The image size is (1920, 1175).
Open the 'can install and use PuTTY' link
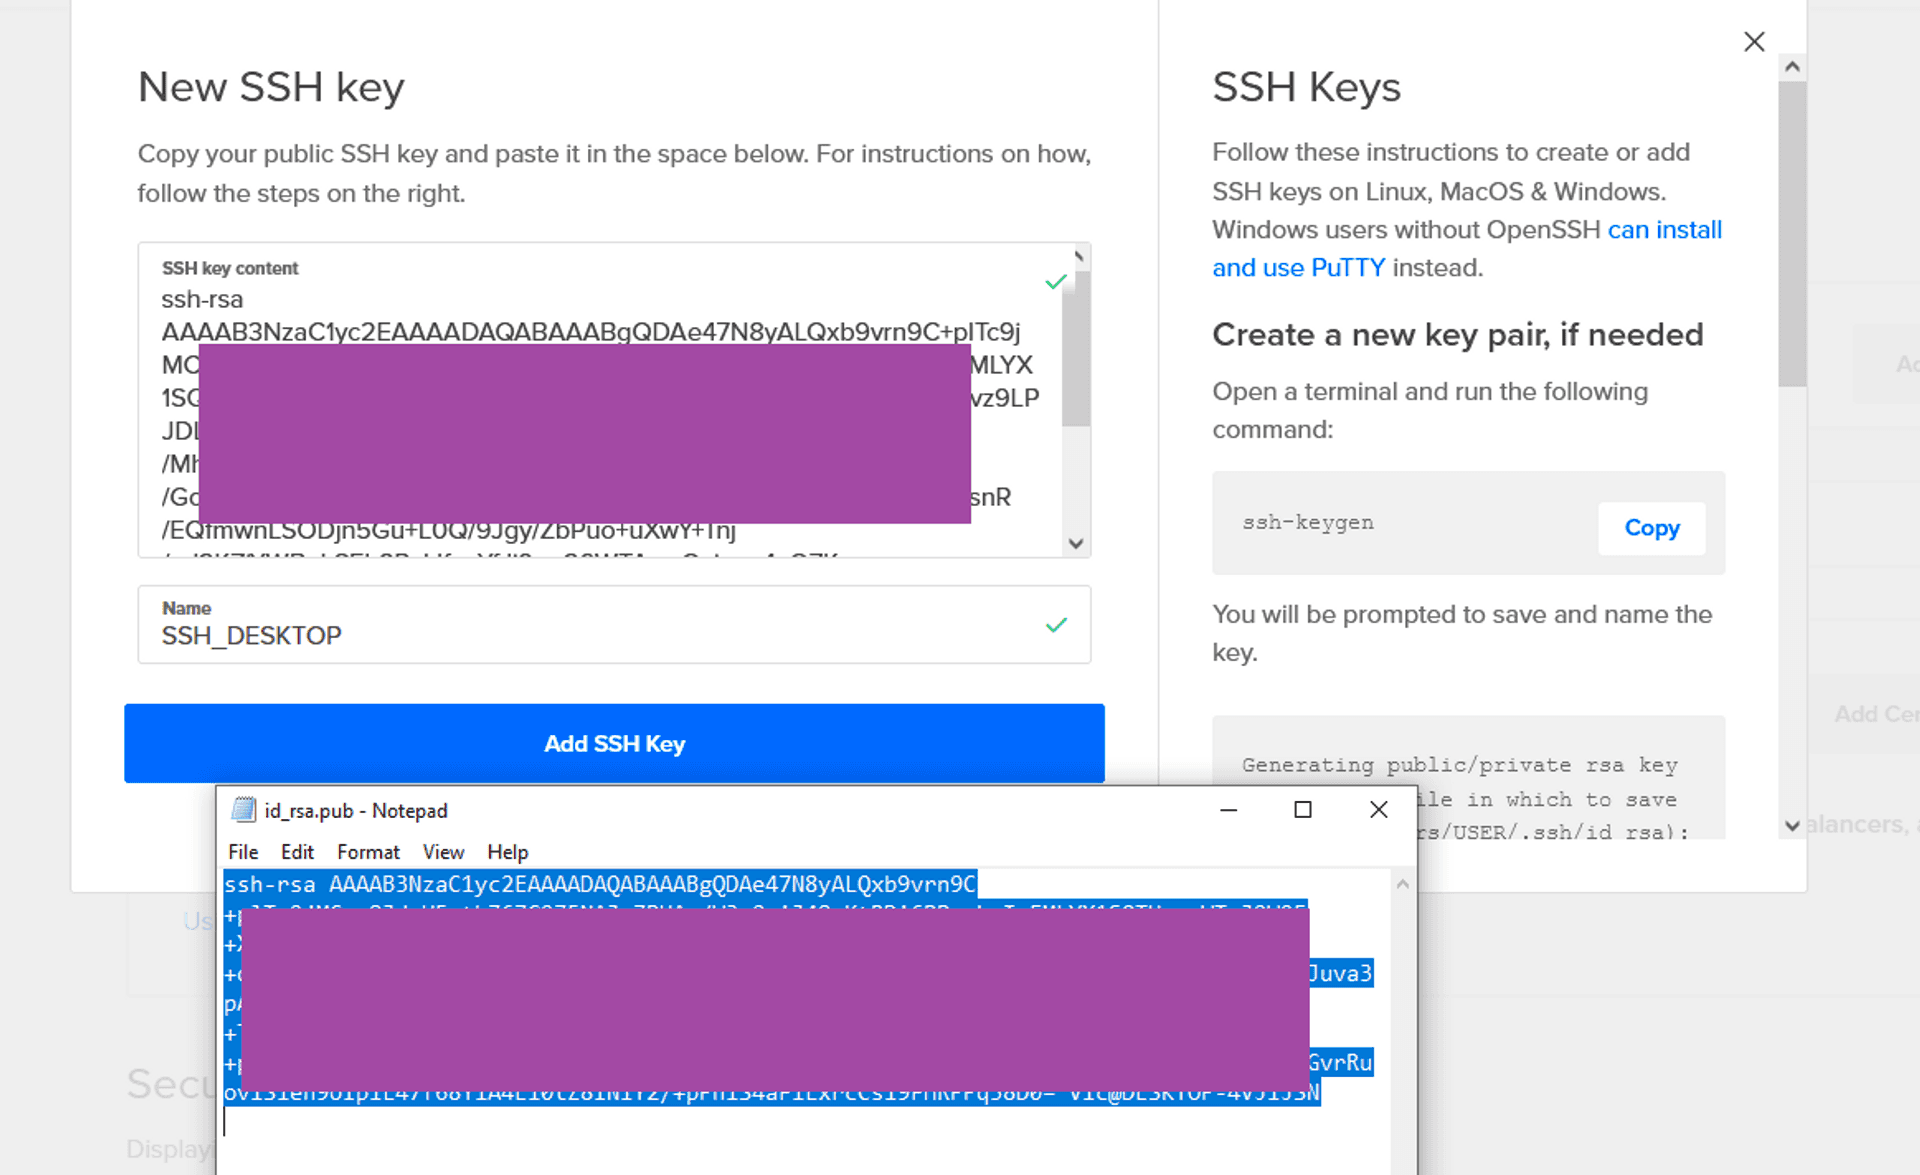(1467, 249)
